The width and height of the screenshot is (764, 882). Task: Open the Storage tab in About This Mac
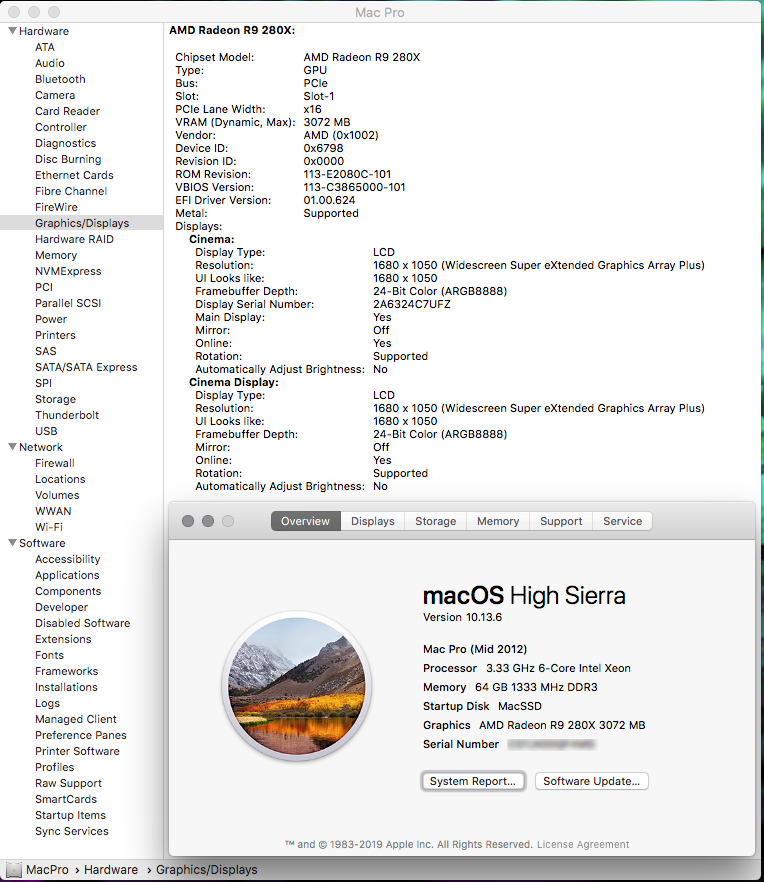[435, 521]
